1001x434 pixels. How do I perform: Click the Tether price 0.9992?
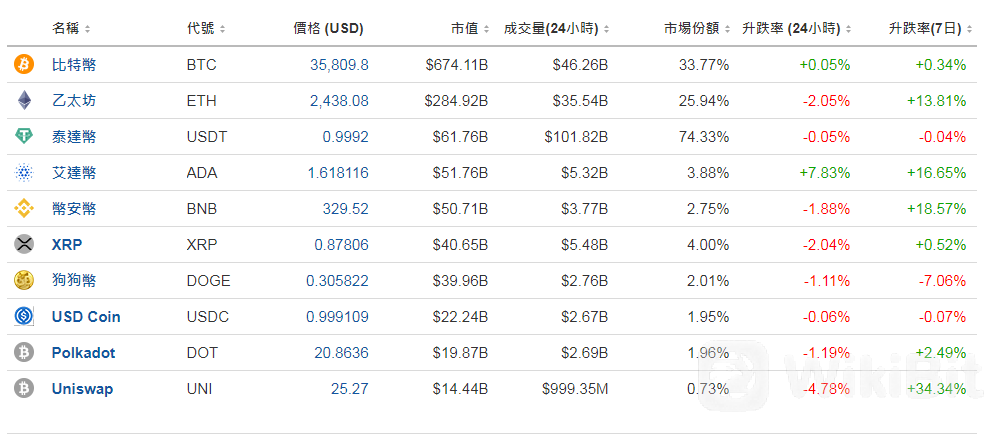pyautogui.click(x=347, y=137)
